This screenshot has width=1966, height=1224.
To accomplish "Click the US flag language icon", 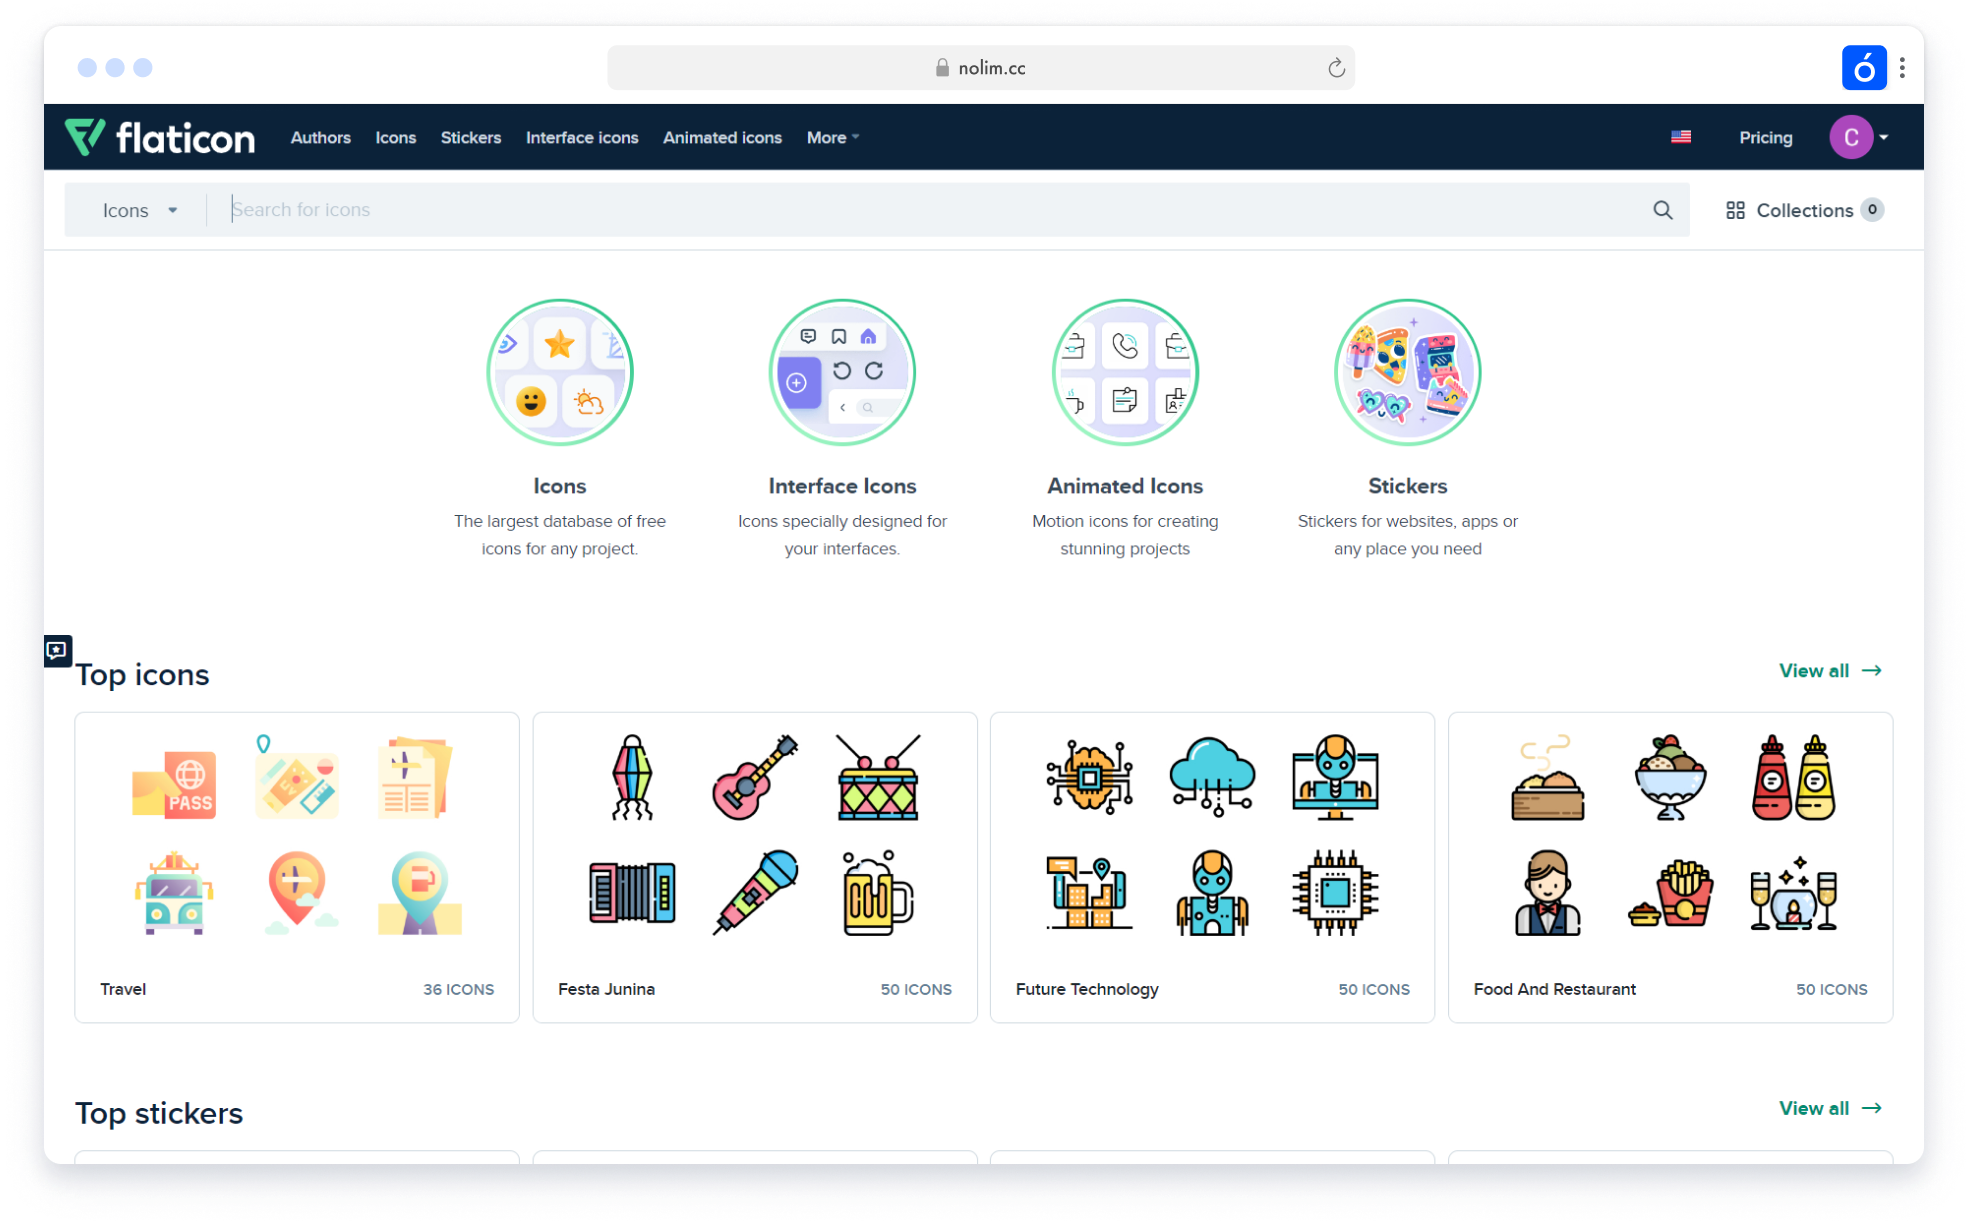I will pos(1681,137).
